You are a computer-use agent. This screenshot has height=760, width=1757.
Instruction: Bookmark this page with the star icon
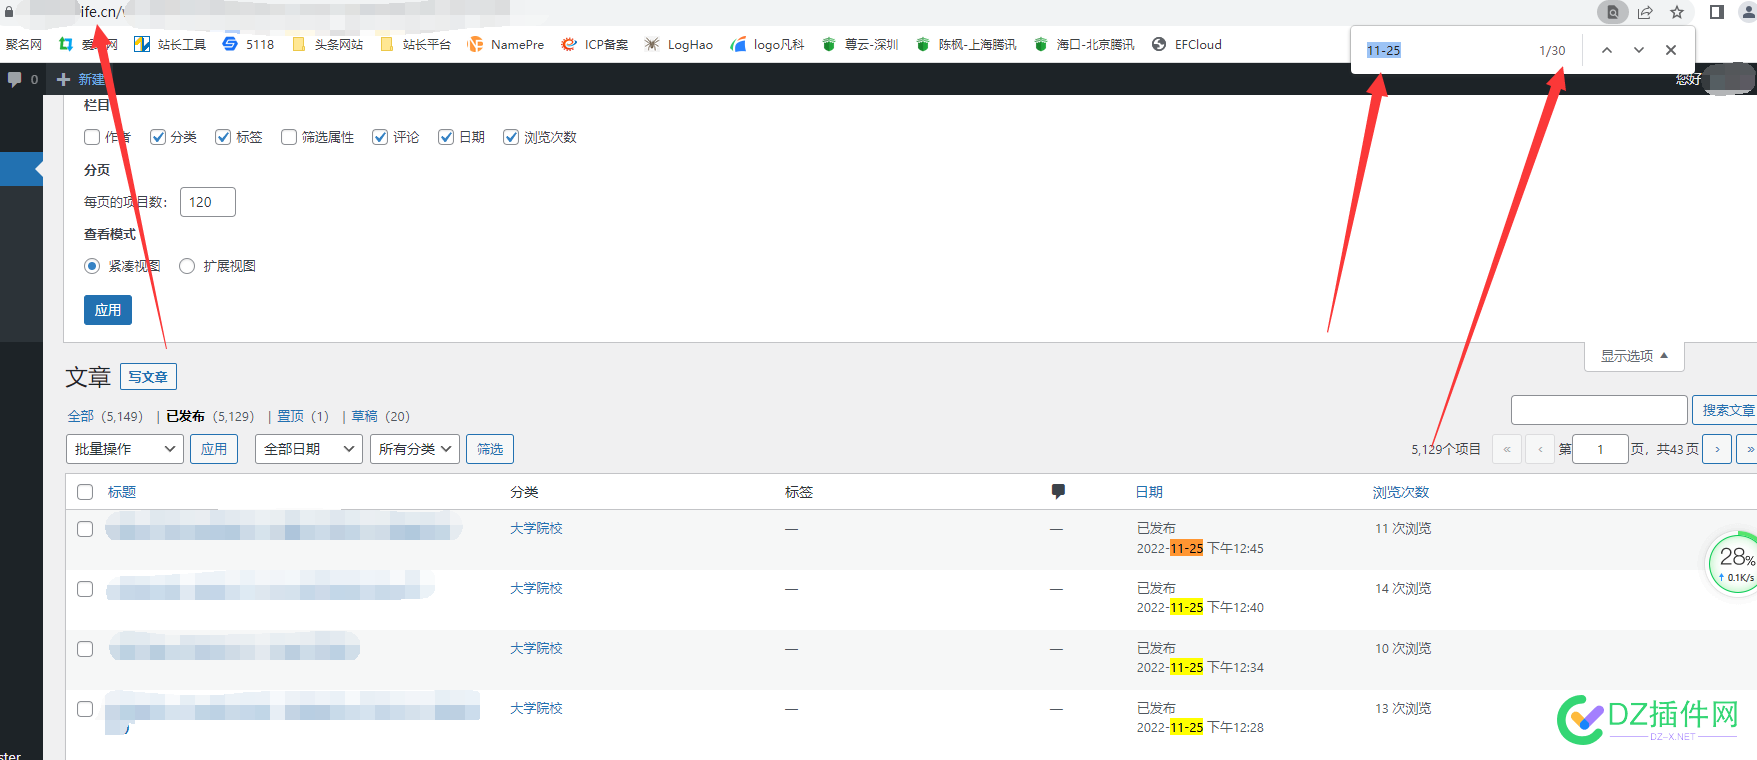coord(1677,12)
